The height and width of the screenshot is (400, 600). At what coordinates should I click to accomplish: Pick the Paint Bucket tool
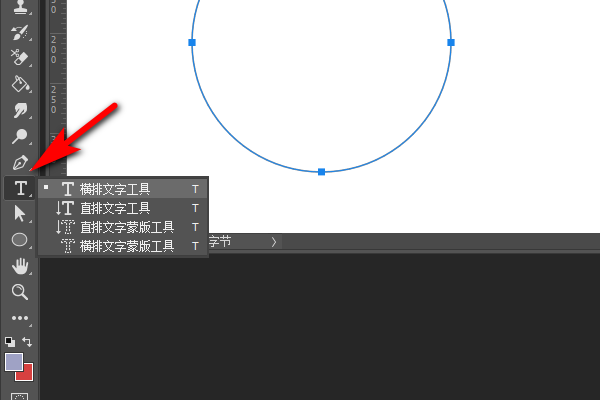(20, 84)
